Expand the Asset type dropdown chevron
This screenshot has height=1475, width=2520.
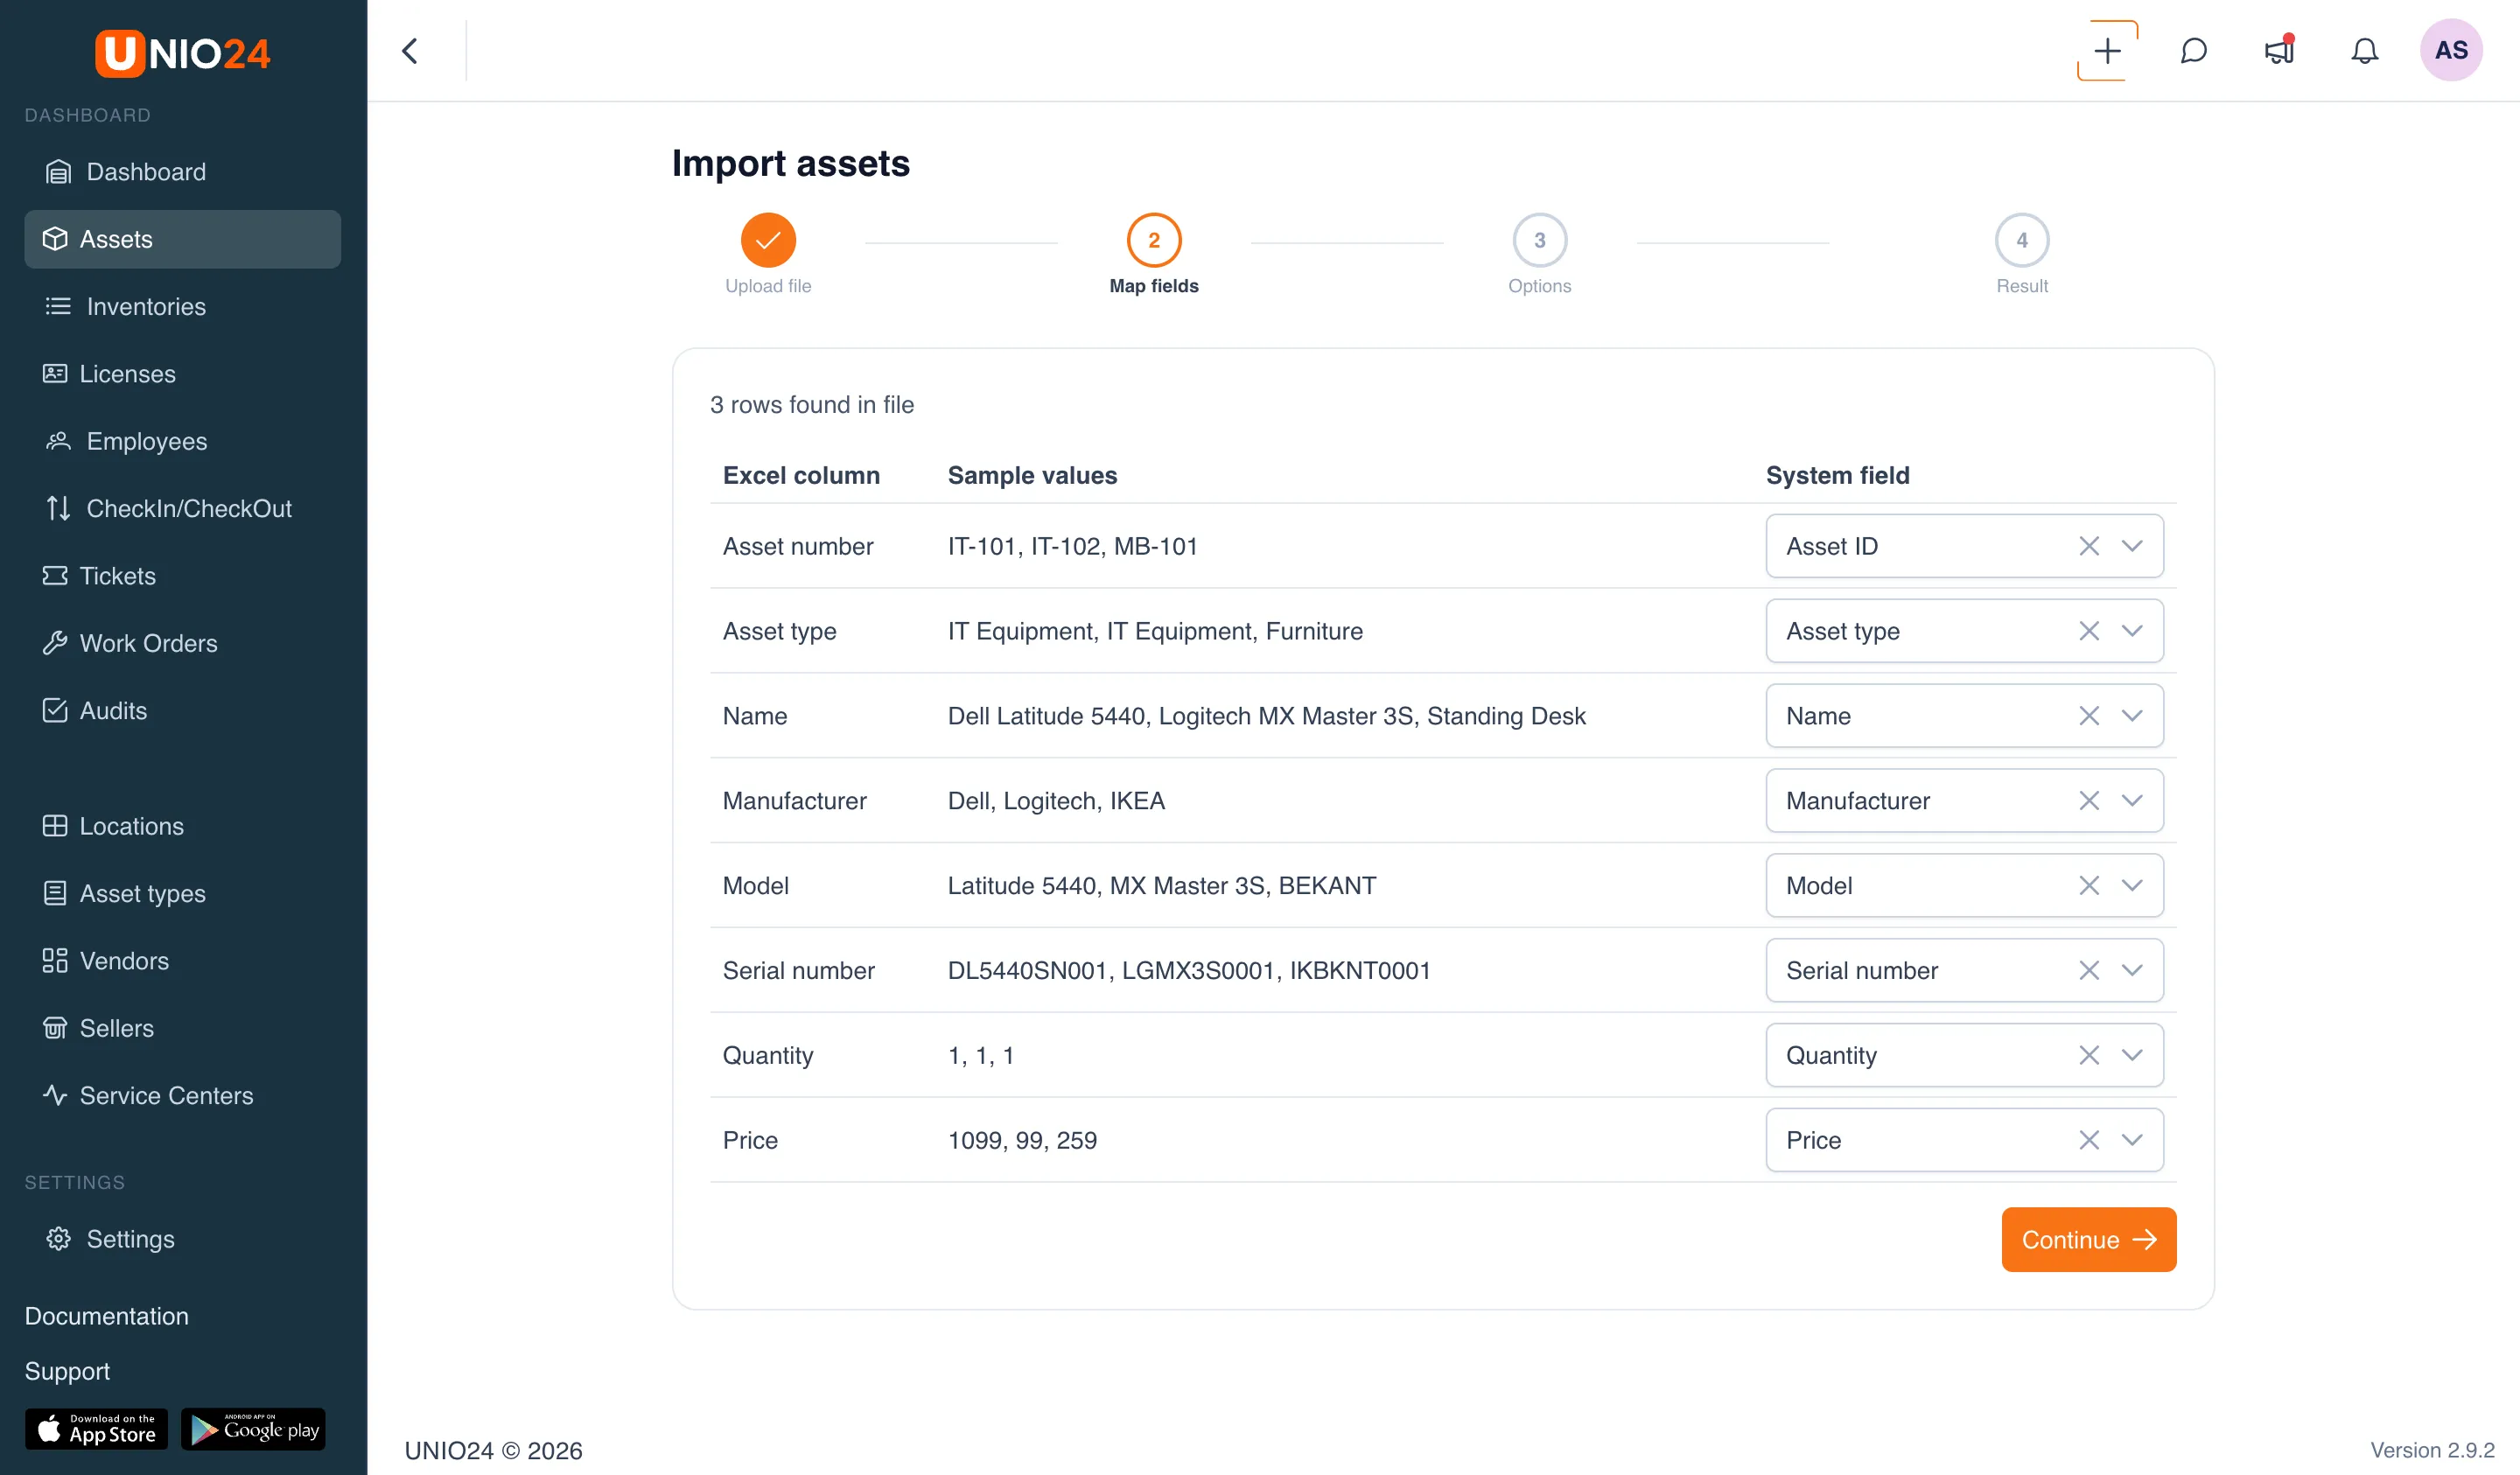click(2132, 631)
